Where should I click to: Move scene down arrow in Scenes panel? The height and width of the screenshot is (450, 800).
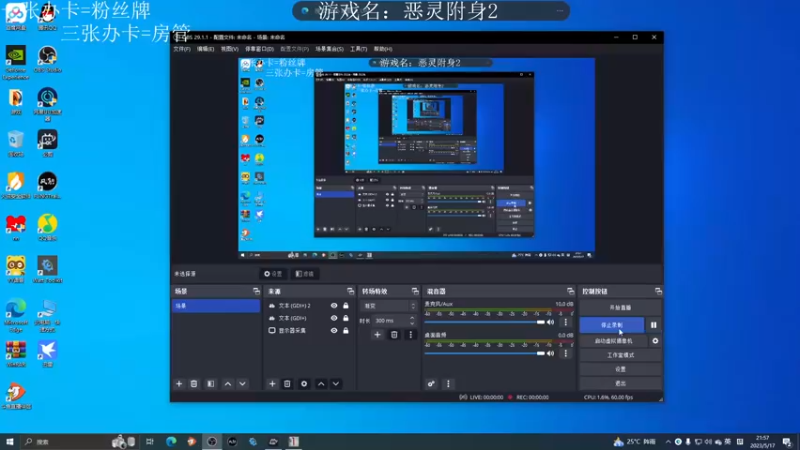pyautogui.click(x=242, y=384)
